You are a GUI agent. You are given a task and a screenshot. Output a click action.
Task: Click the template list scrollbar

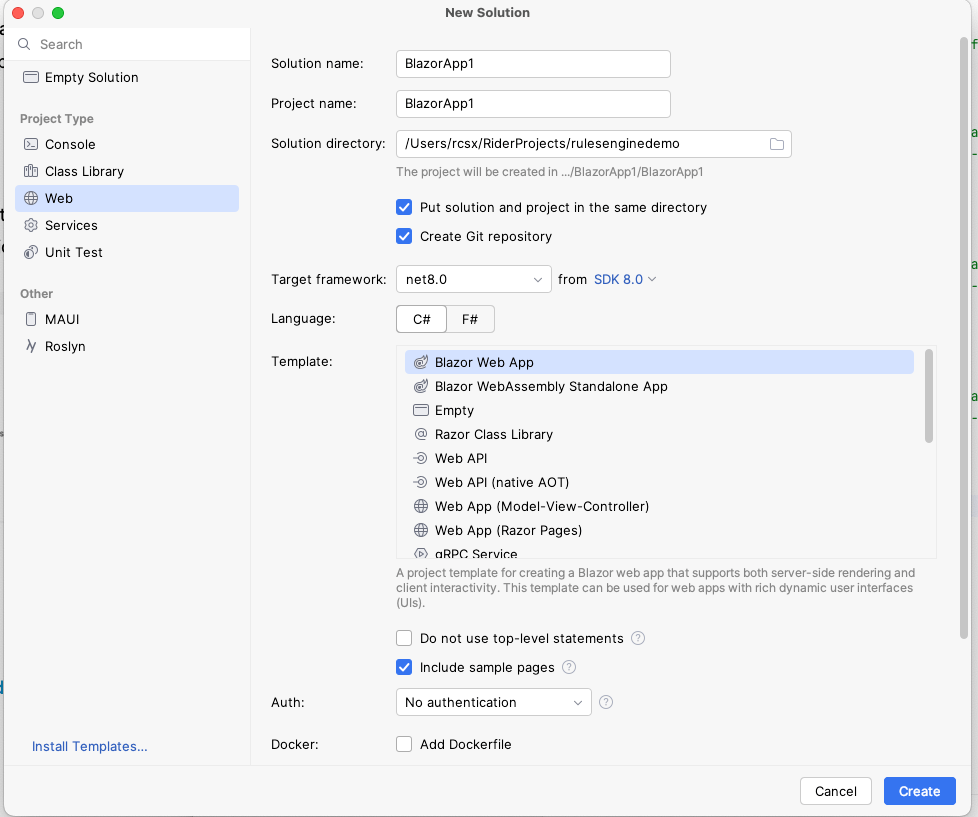click(929, 396)
